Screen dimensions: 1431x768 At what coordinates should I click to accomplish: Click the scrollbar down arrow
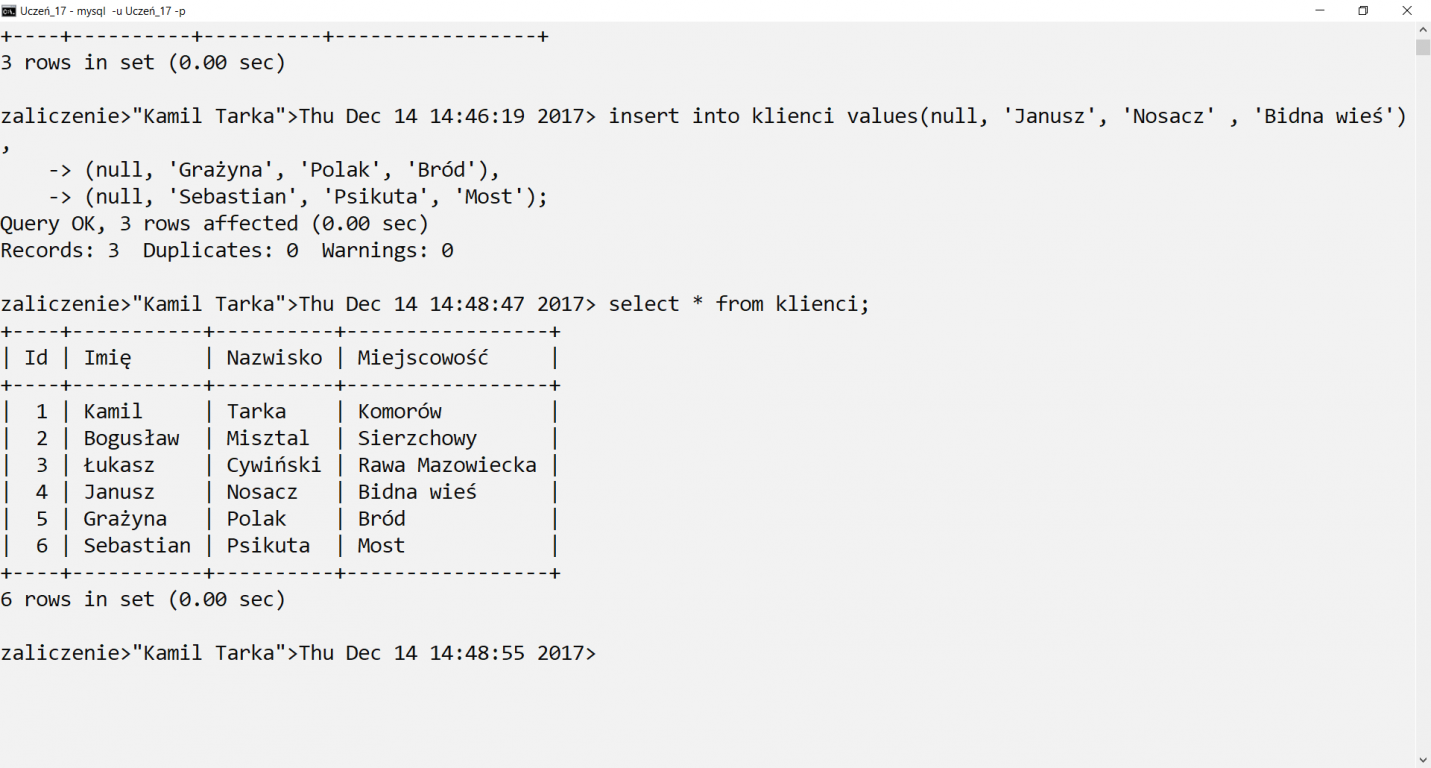(1423, 760)
